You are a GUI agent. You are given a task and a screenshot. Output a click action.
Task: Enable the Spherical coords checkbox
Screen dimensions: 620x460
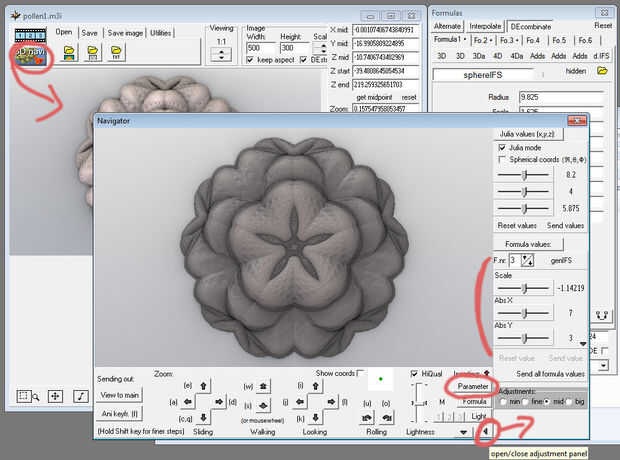pos(502,159)
